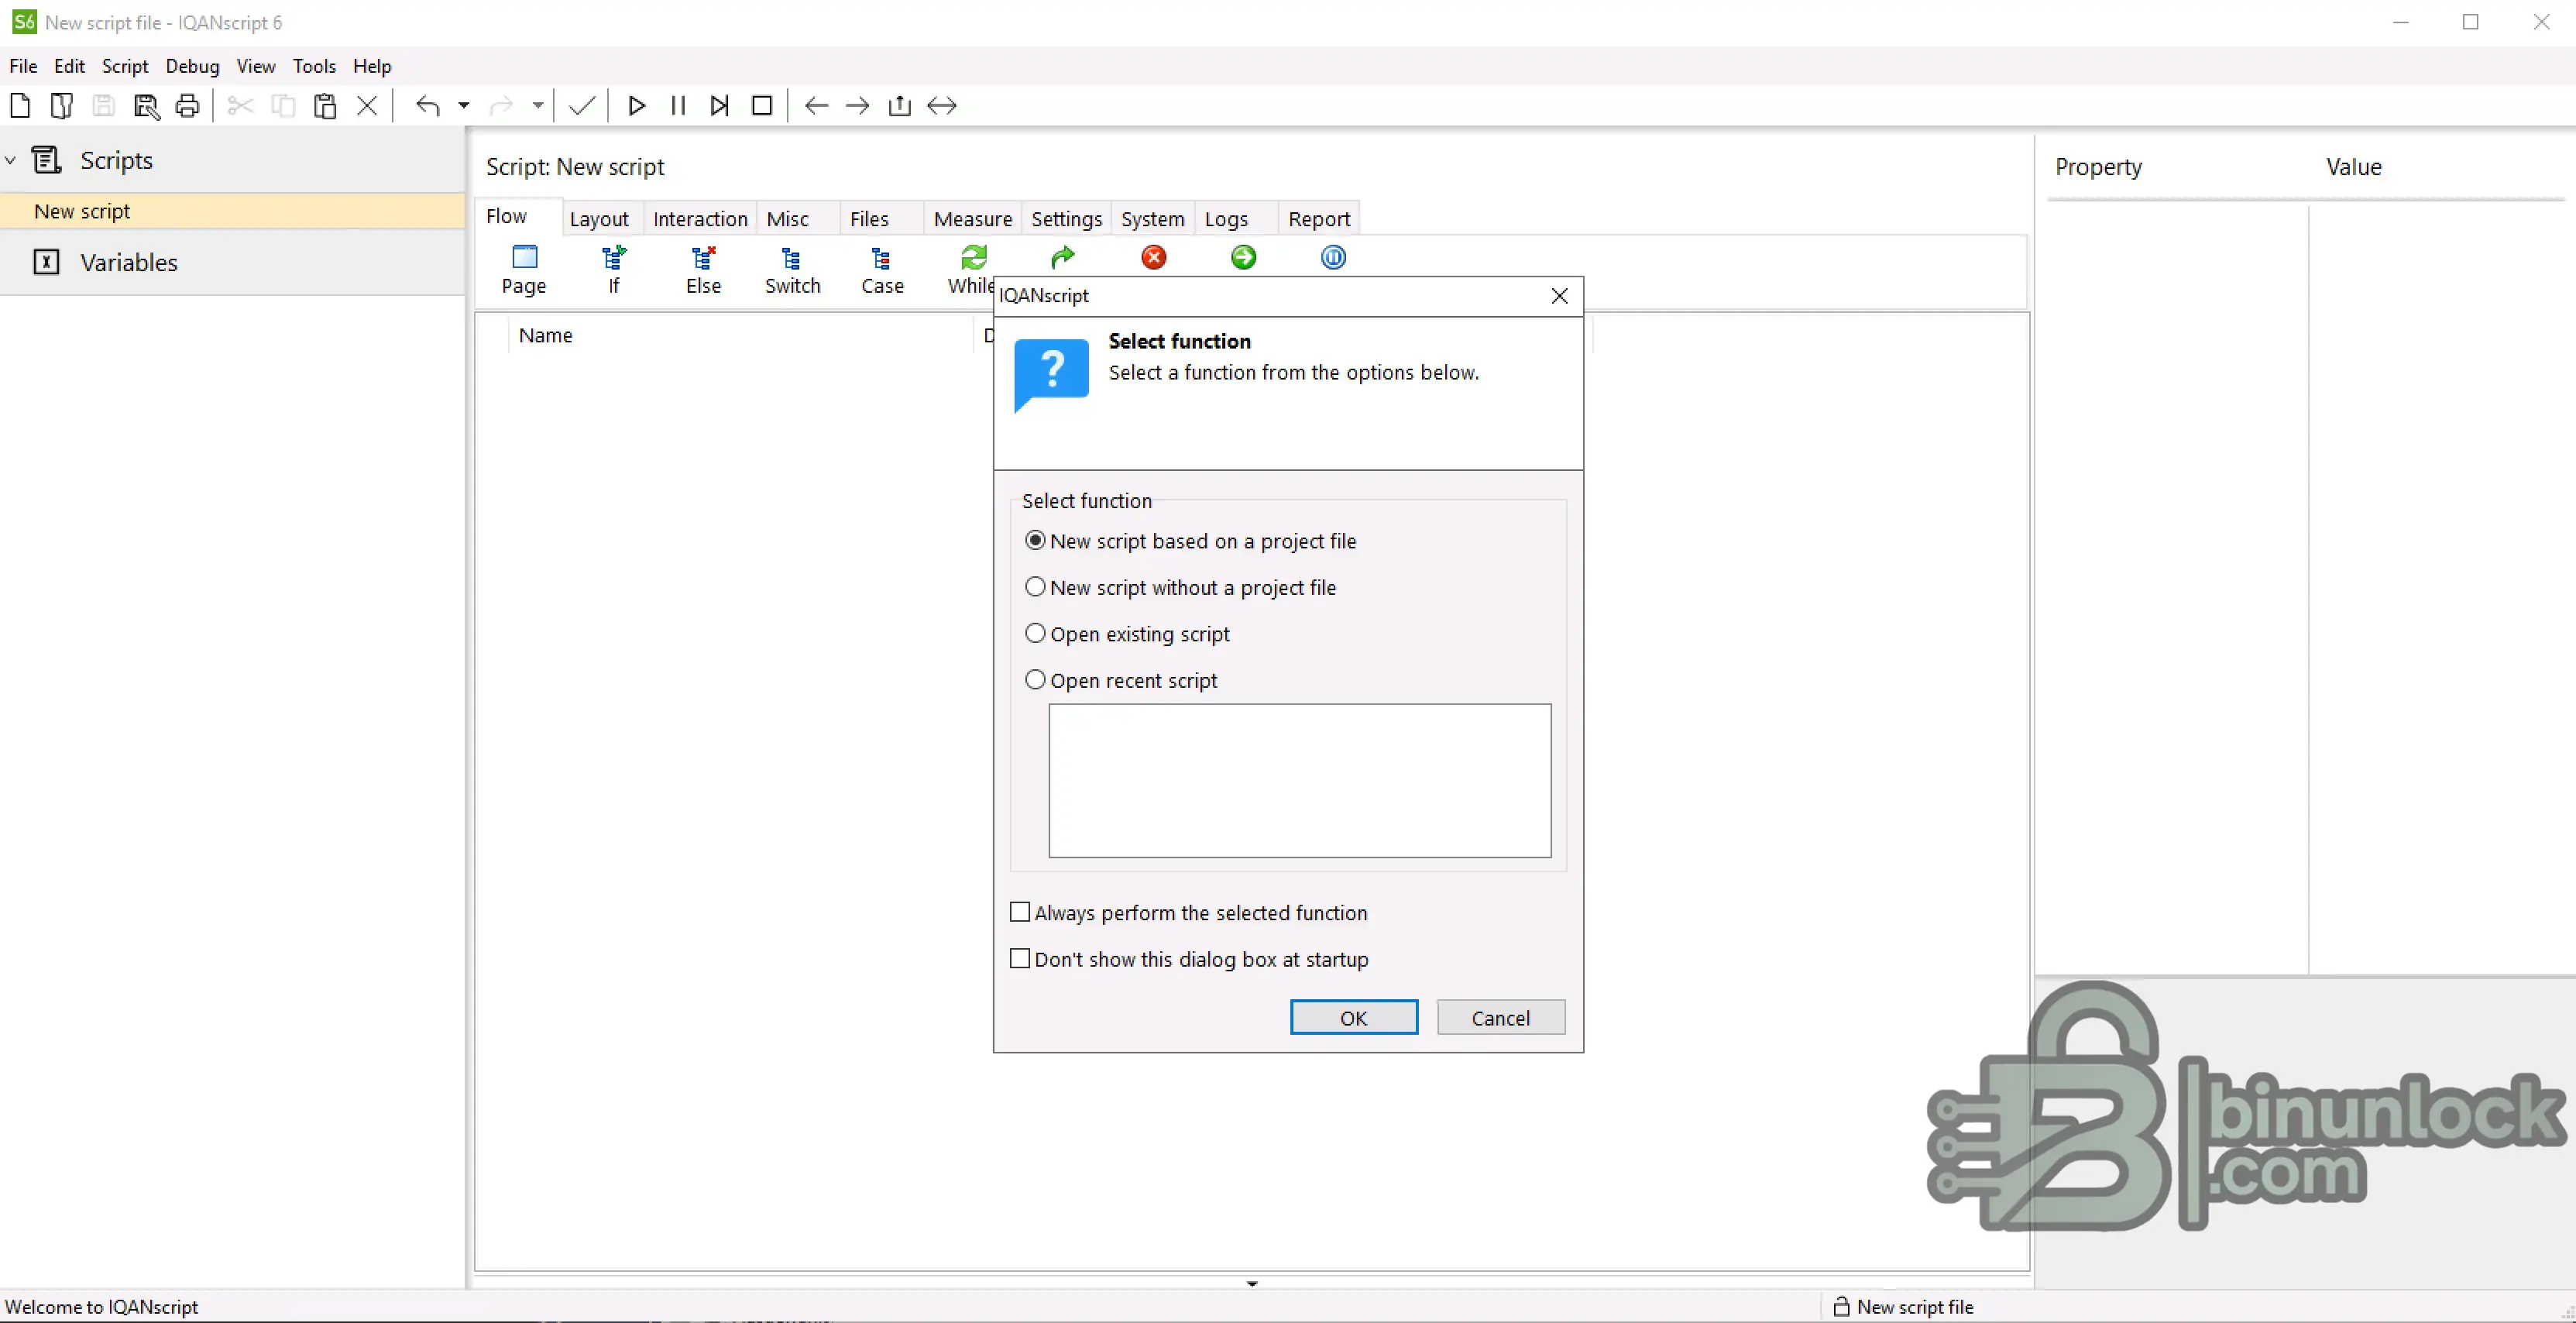Select New script without a project file
Screen dimensions: 2576x1323
click(x=1180, y=587)
